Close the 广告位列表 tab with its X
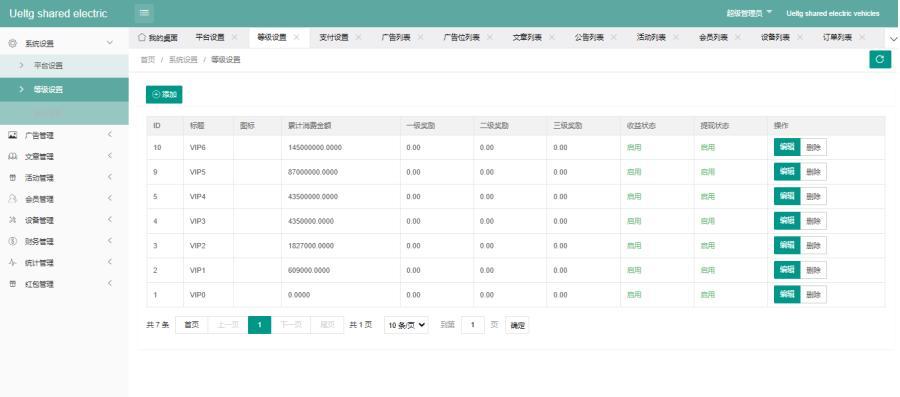 click(490, 37)
